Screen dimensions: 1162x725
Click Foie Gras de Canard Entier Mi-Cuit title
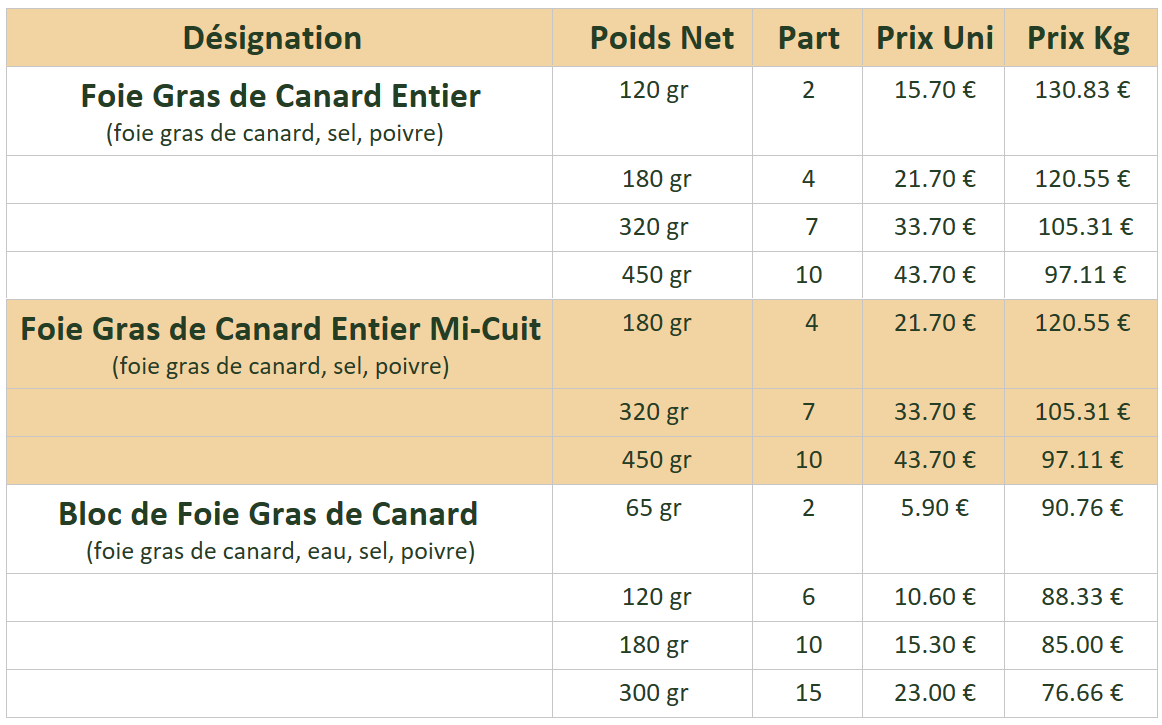point(280,329)
